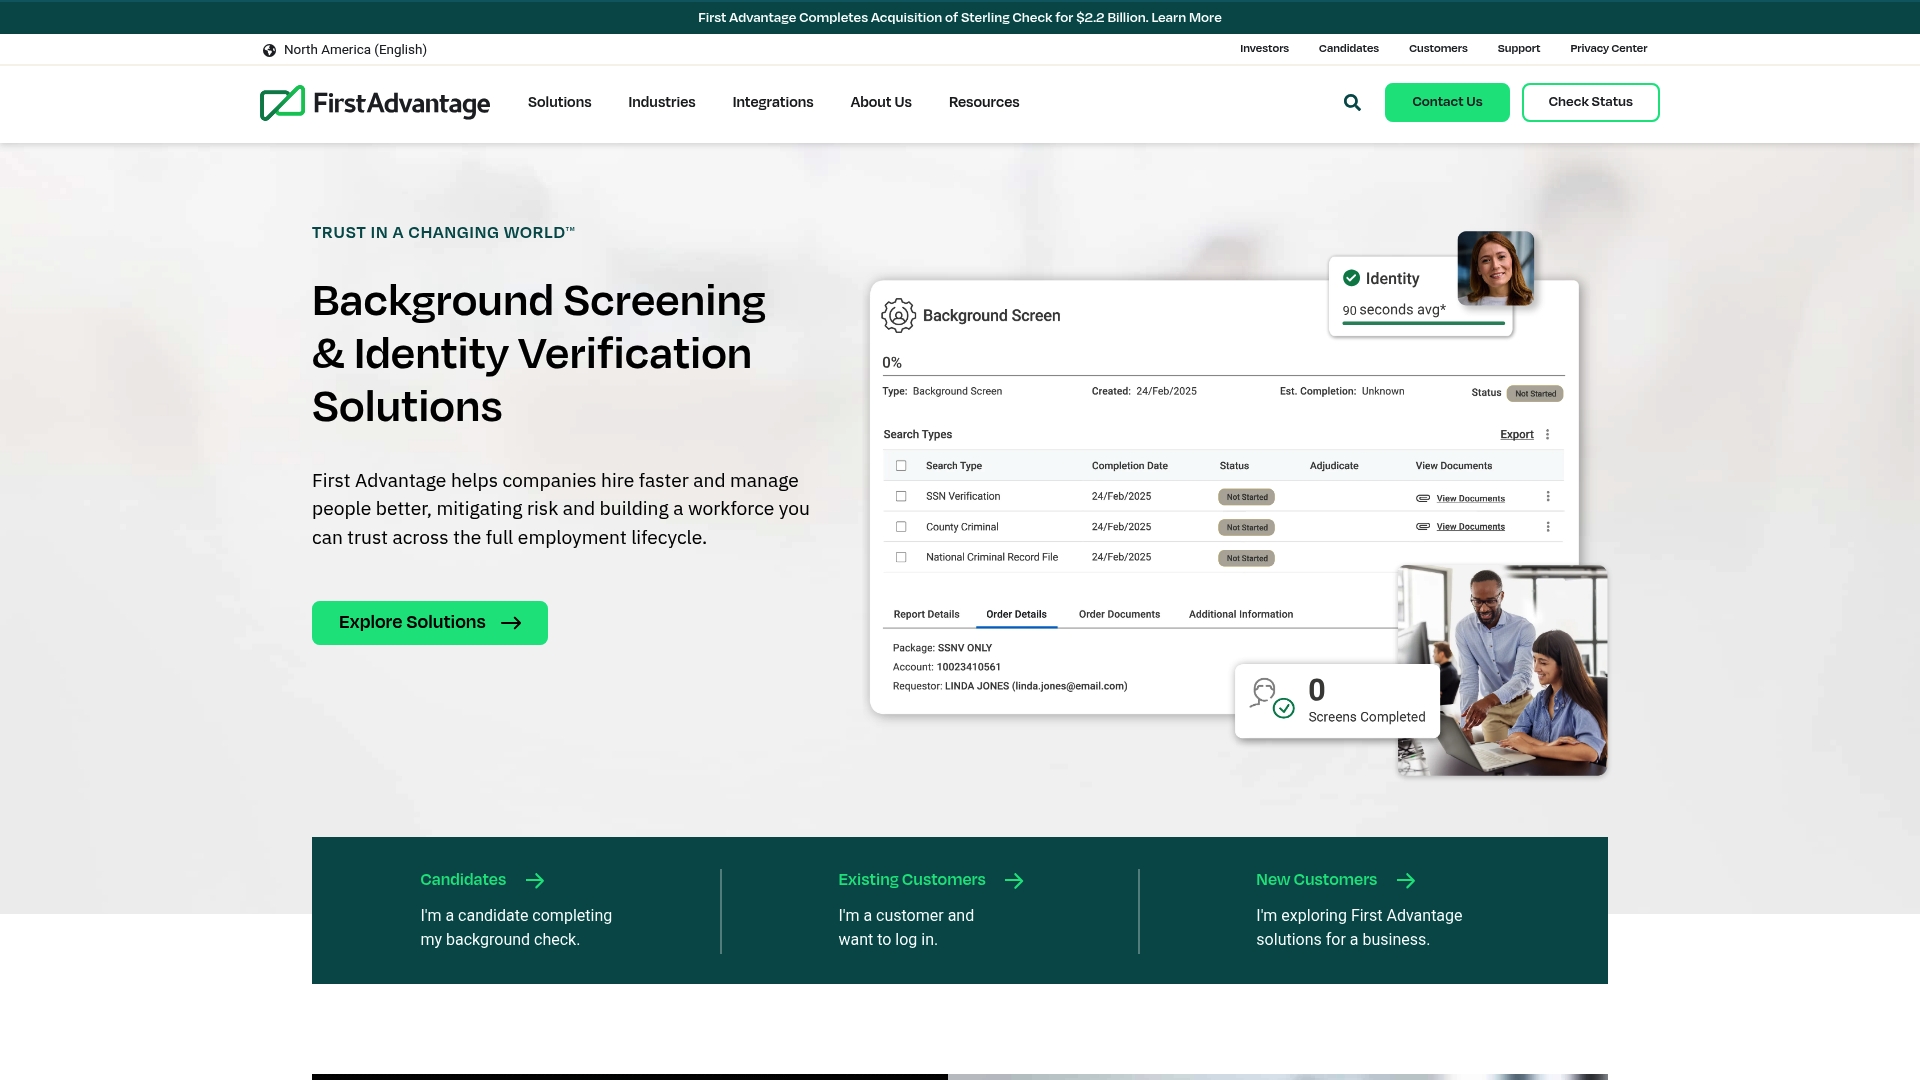Open the Investors link
The height and width of the screenshot is (1080, 1920).
(1264, 48)
